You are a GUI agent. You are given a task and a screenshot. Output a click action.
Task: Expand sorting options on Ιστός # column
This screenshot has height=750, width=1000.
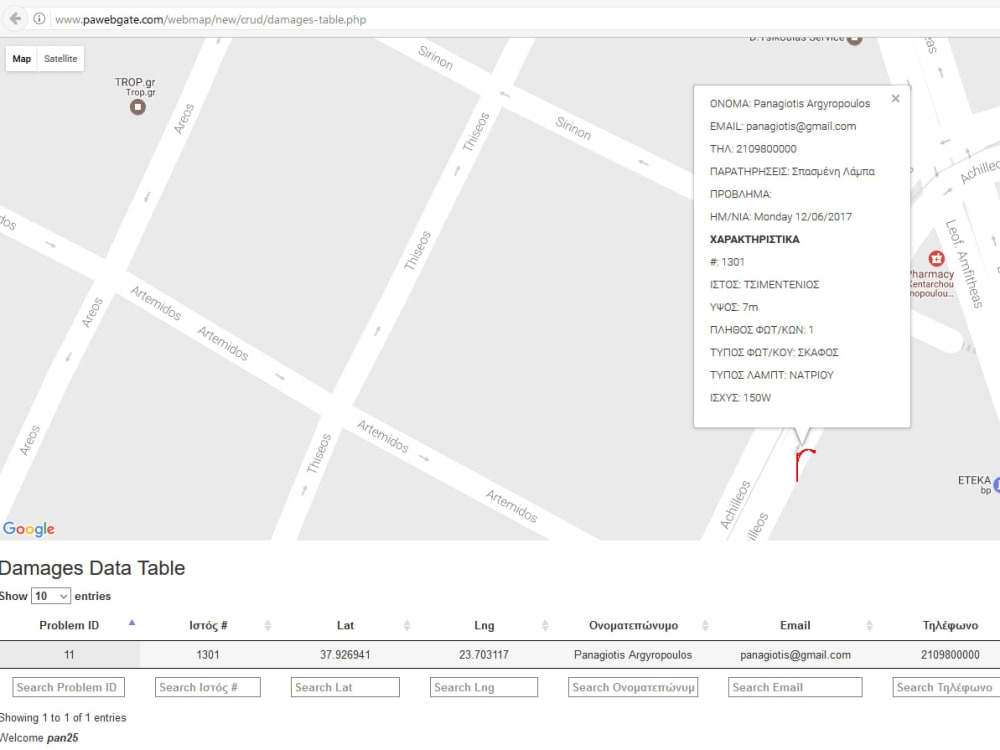pos(267,624)
